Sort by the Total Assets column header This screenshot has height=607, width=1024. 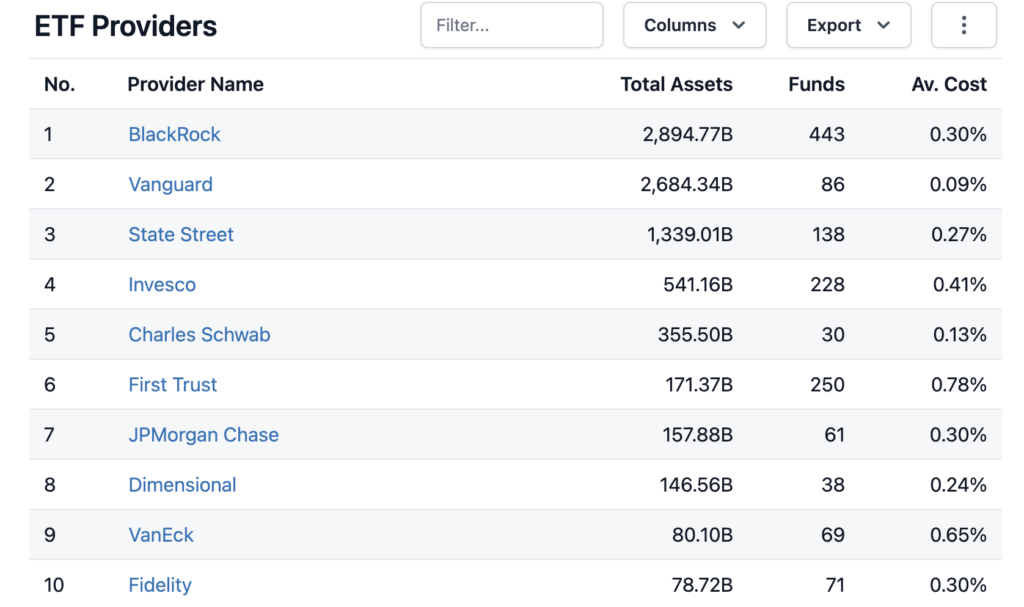pyautogui.click(x=676, y=84)
